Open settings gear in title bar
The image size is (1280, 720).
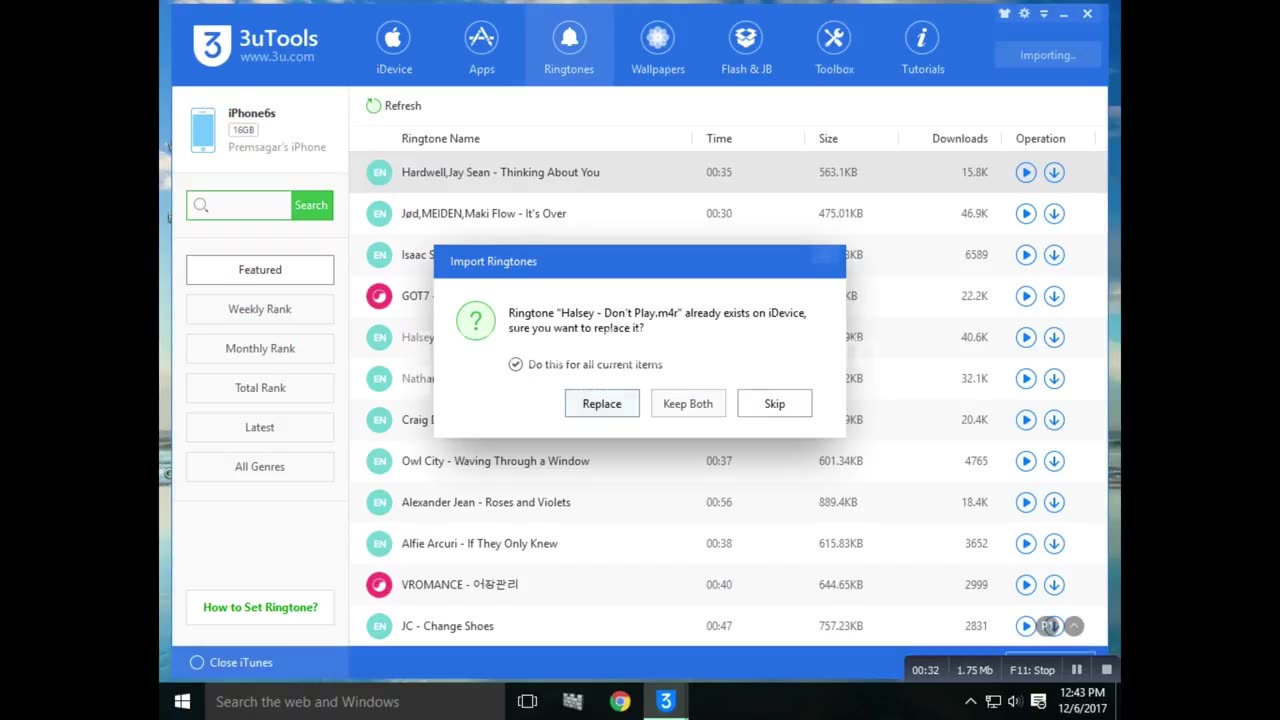(1024, 14)
